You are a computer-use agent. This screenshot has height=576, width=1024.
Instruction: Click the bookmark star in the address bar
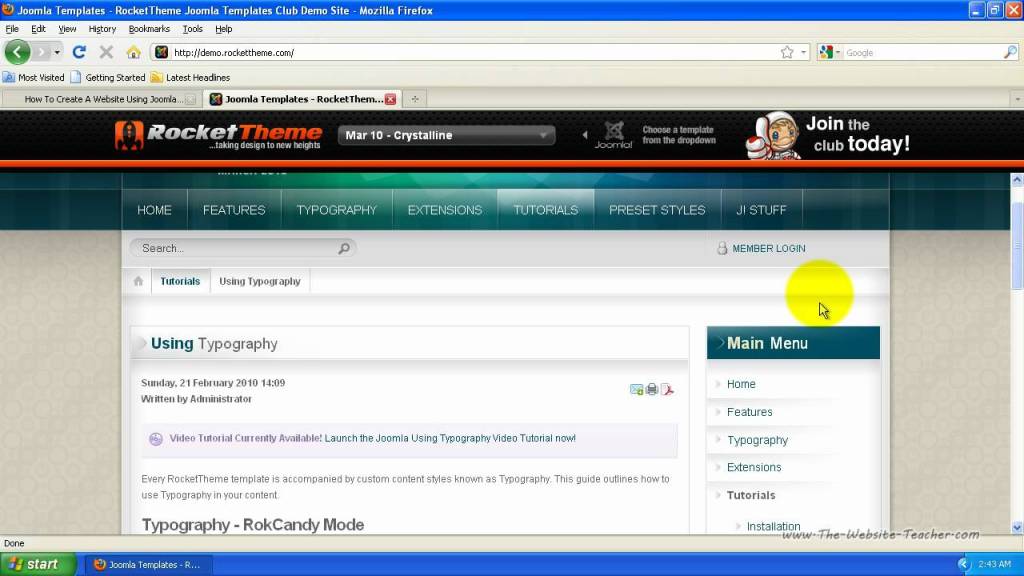click(787, 52)
